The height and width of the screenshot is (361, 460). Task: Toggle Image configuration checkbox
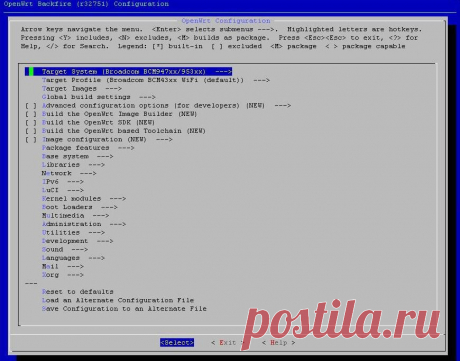point(31,140)
